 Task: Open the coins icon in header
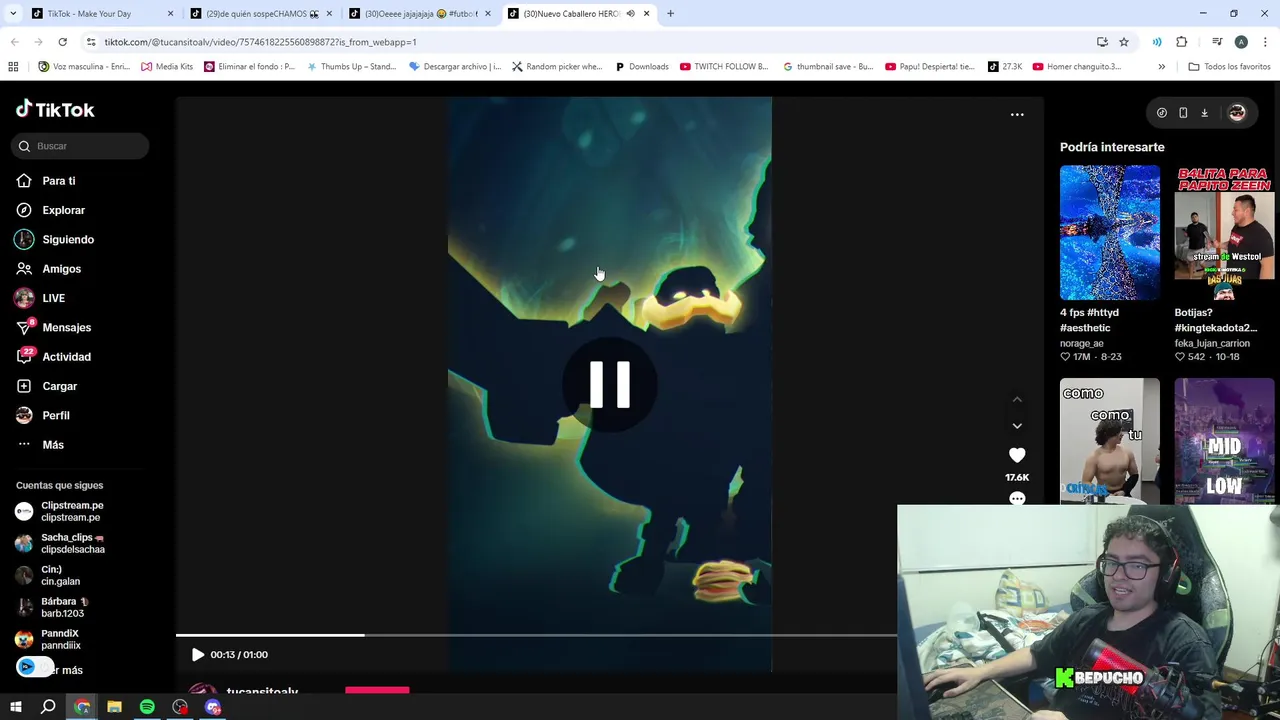[1161, 113]
